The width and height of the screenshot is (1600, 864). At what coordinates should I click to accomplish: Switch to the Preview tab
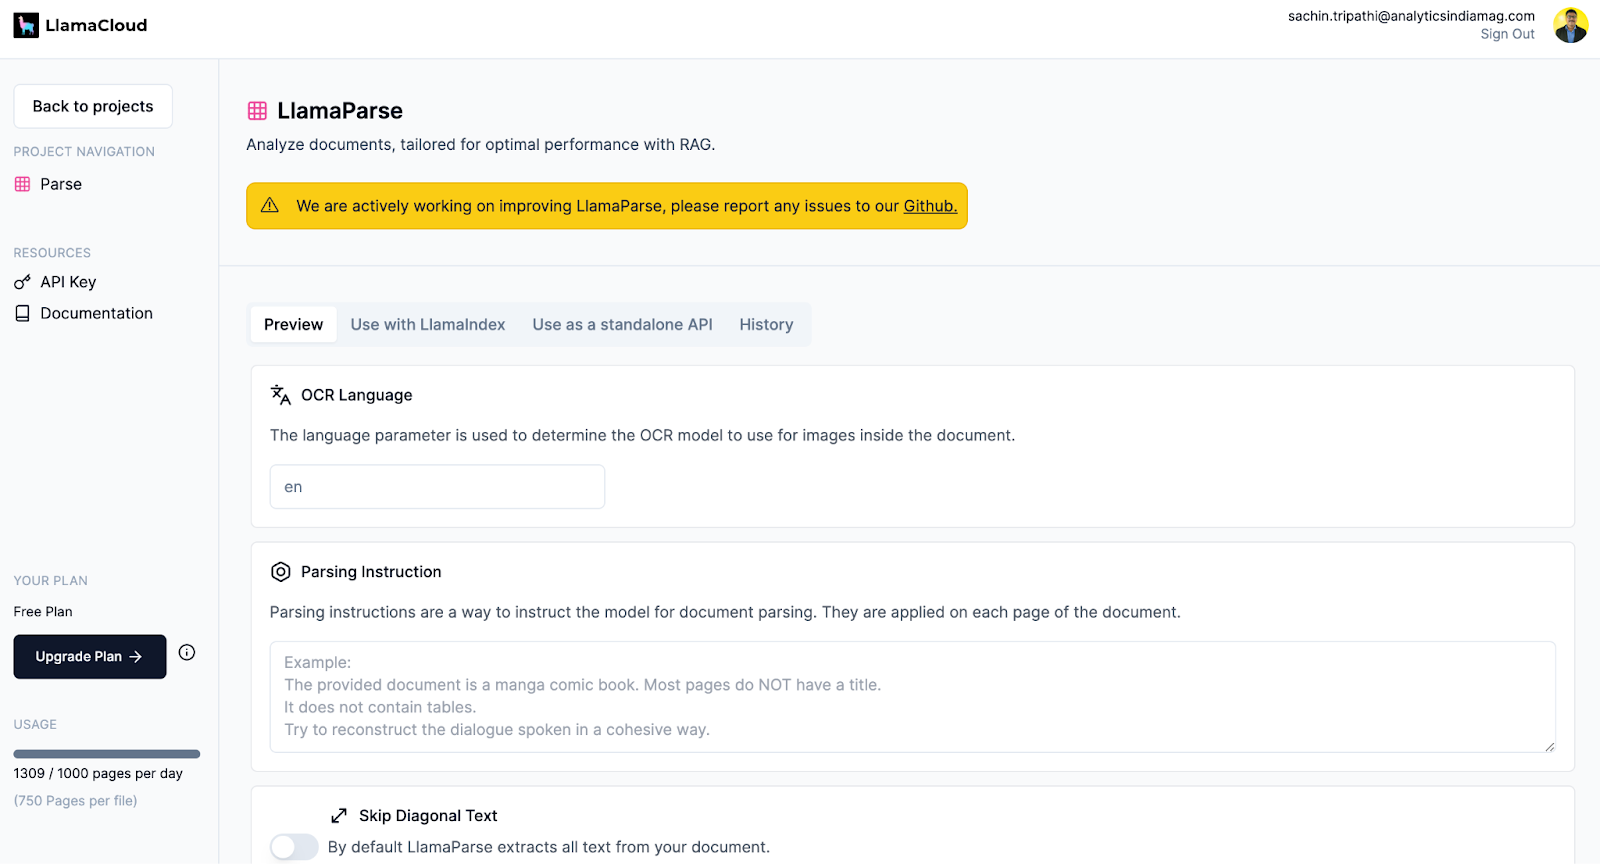[294, 325]
